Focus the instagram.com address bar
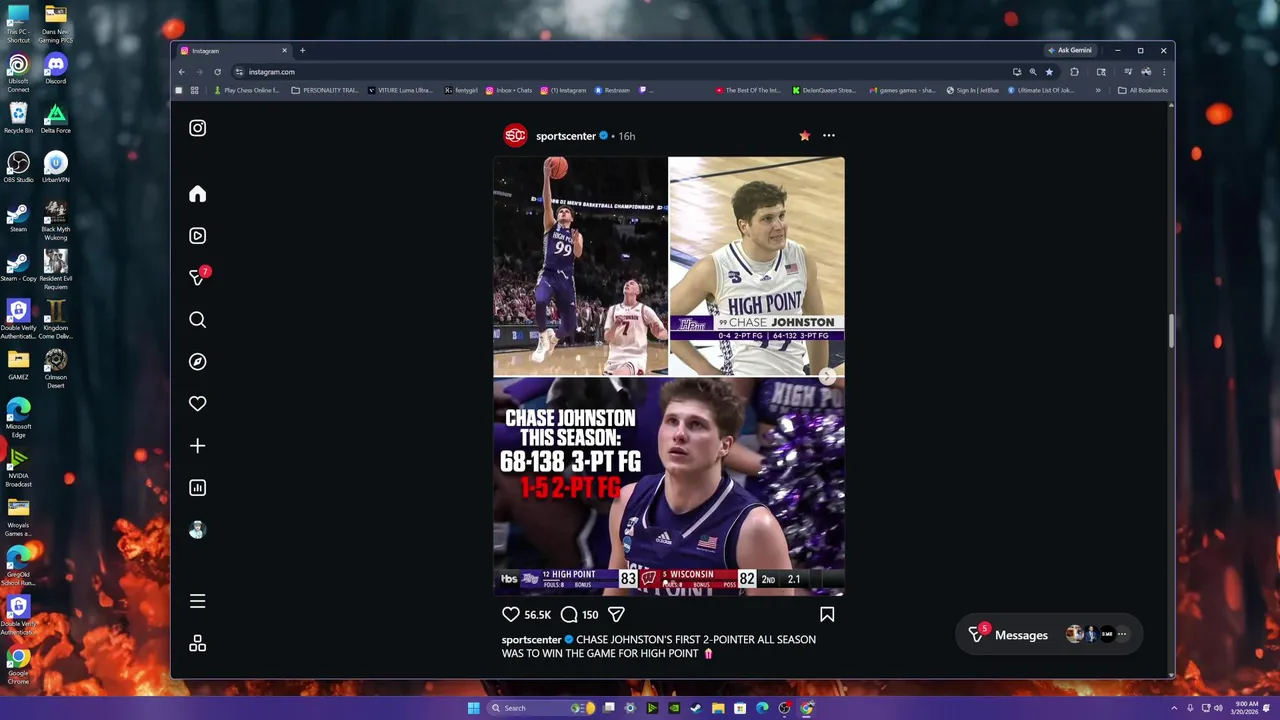This screenshot has width=1280, height=720. tap(620, 72)
